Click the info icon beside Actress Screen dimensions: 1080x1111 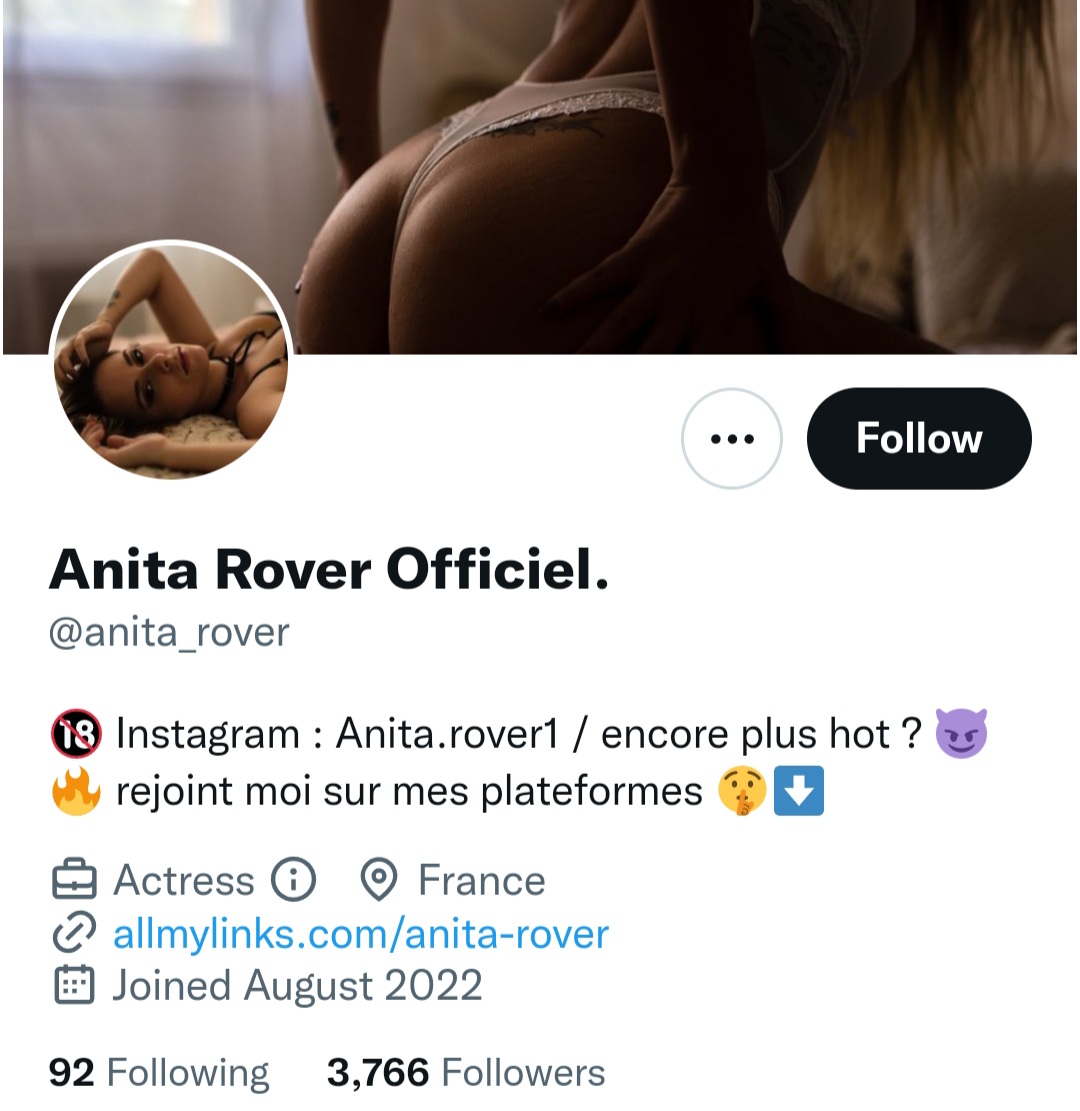click(293, 881)
